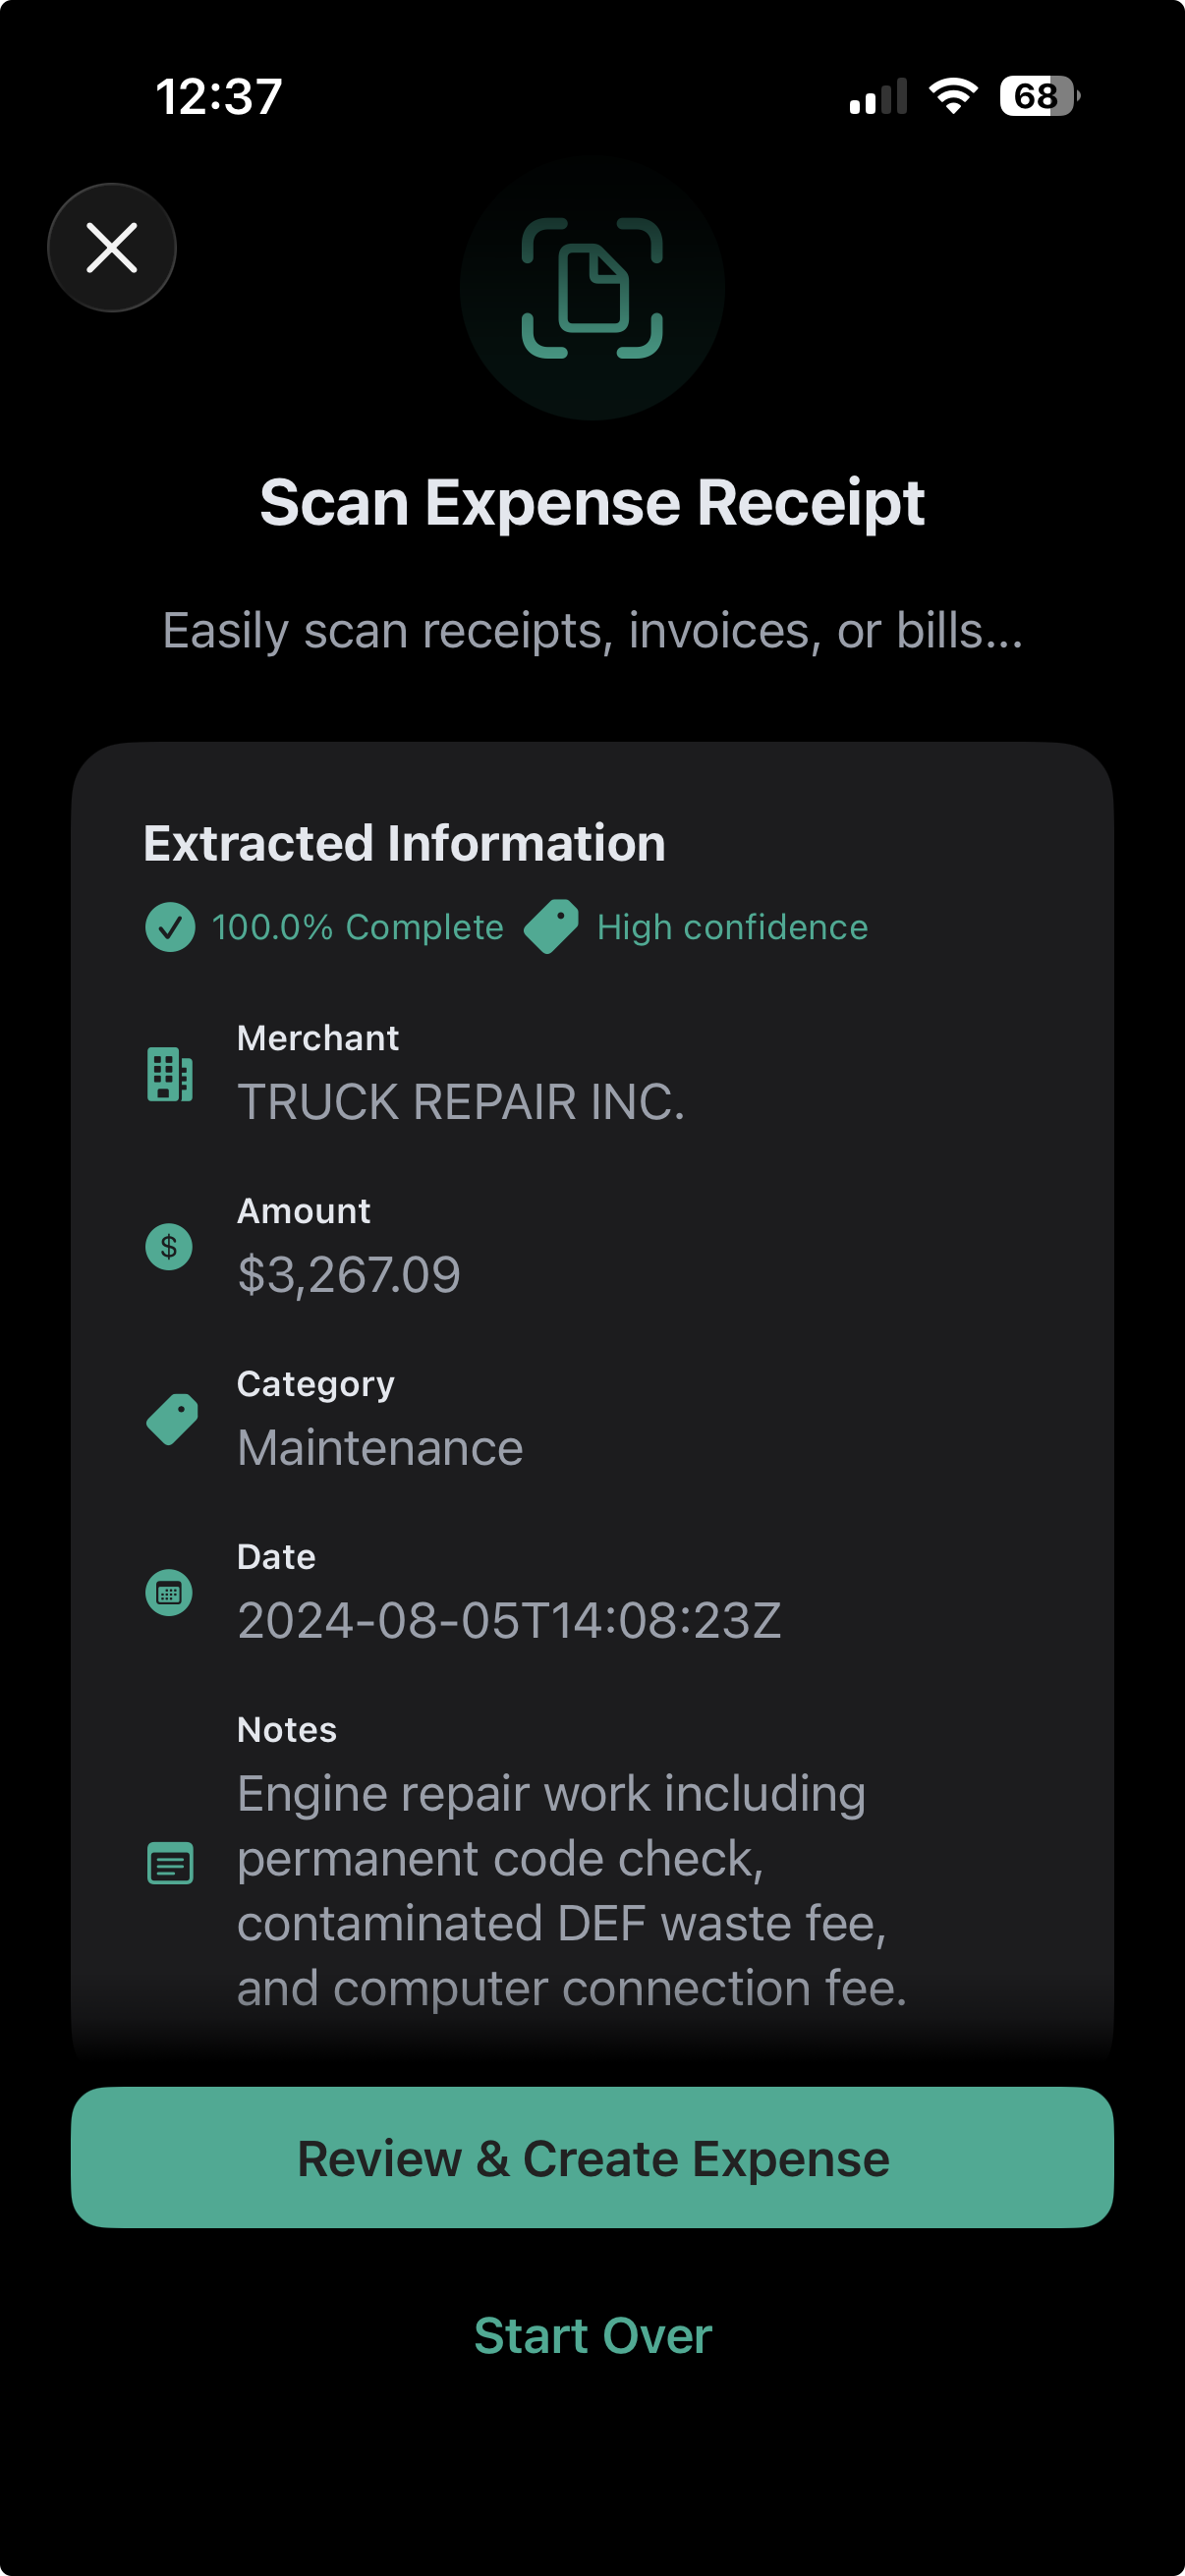Screen dimensions: 1185x2576
Task: Tap the Wi-Fi status bar icon
Action: pyautogui.click(x=953, y=96)
